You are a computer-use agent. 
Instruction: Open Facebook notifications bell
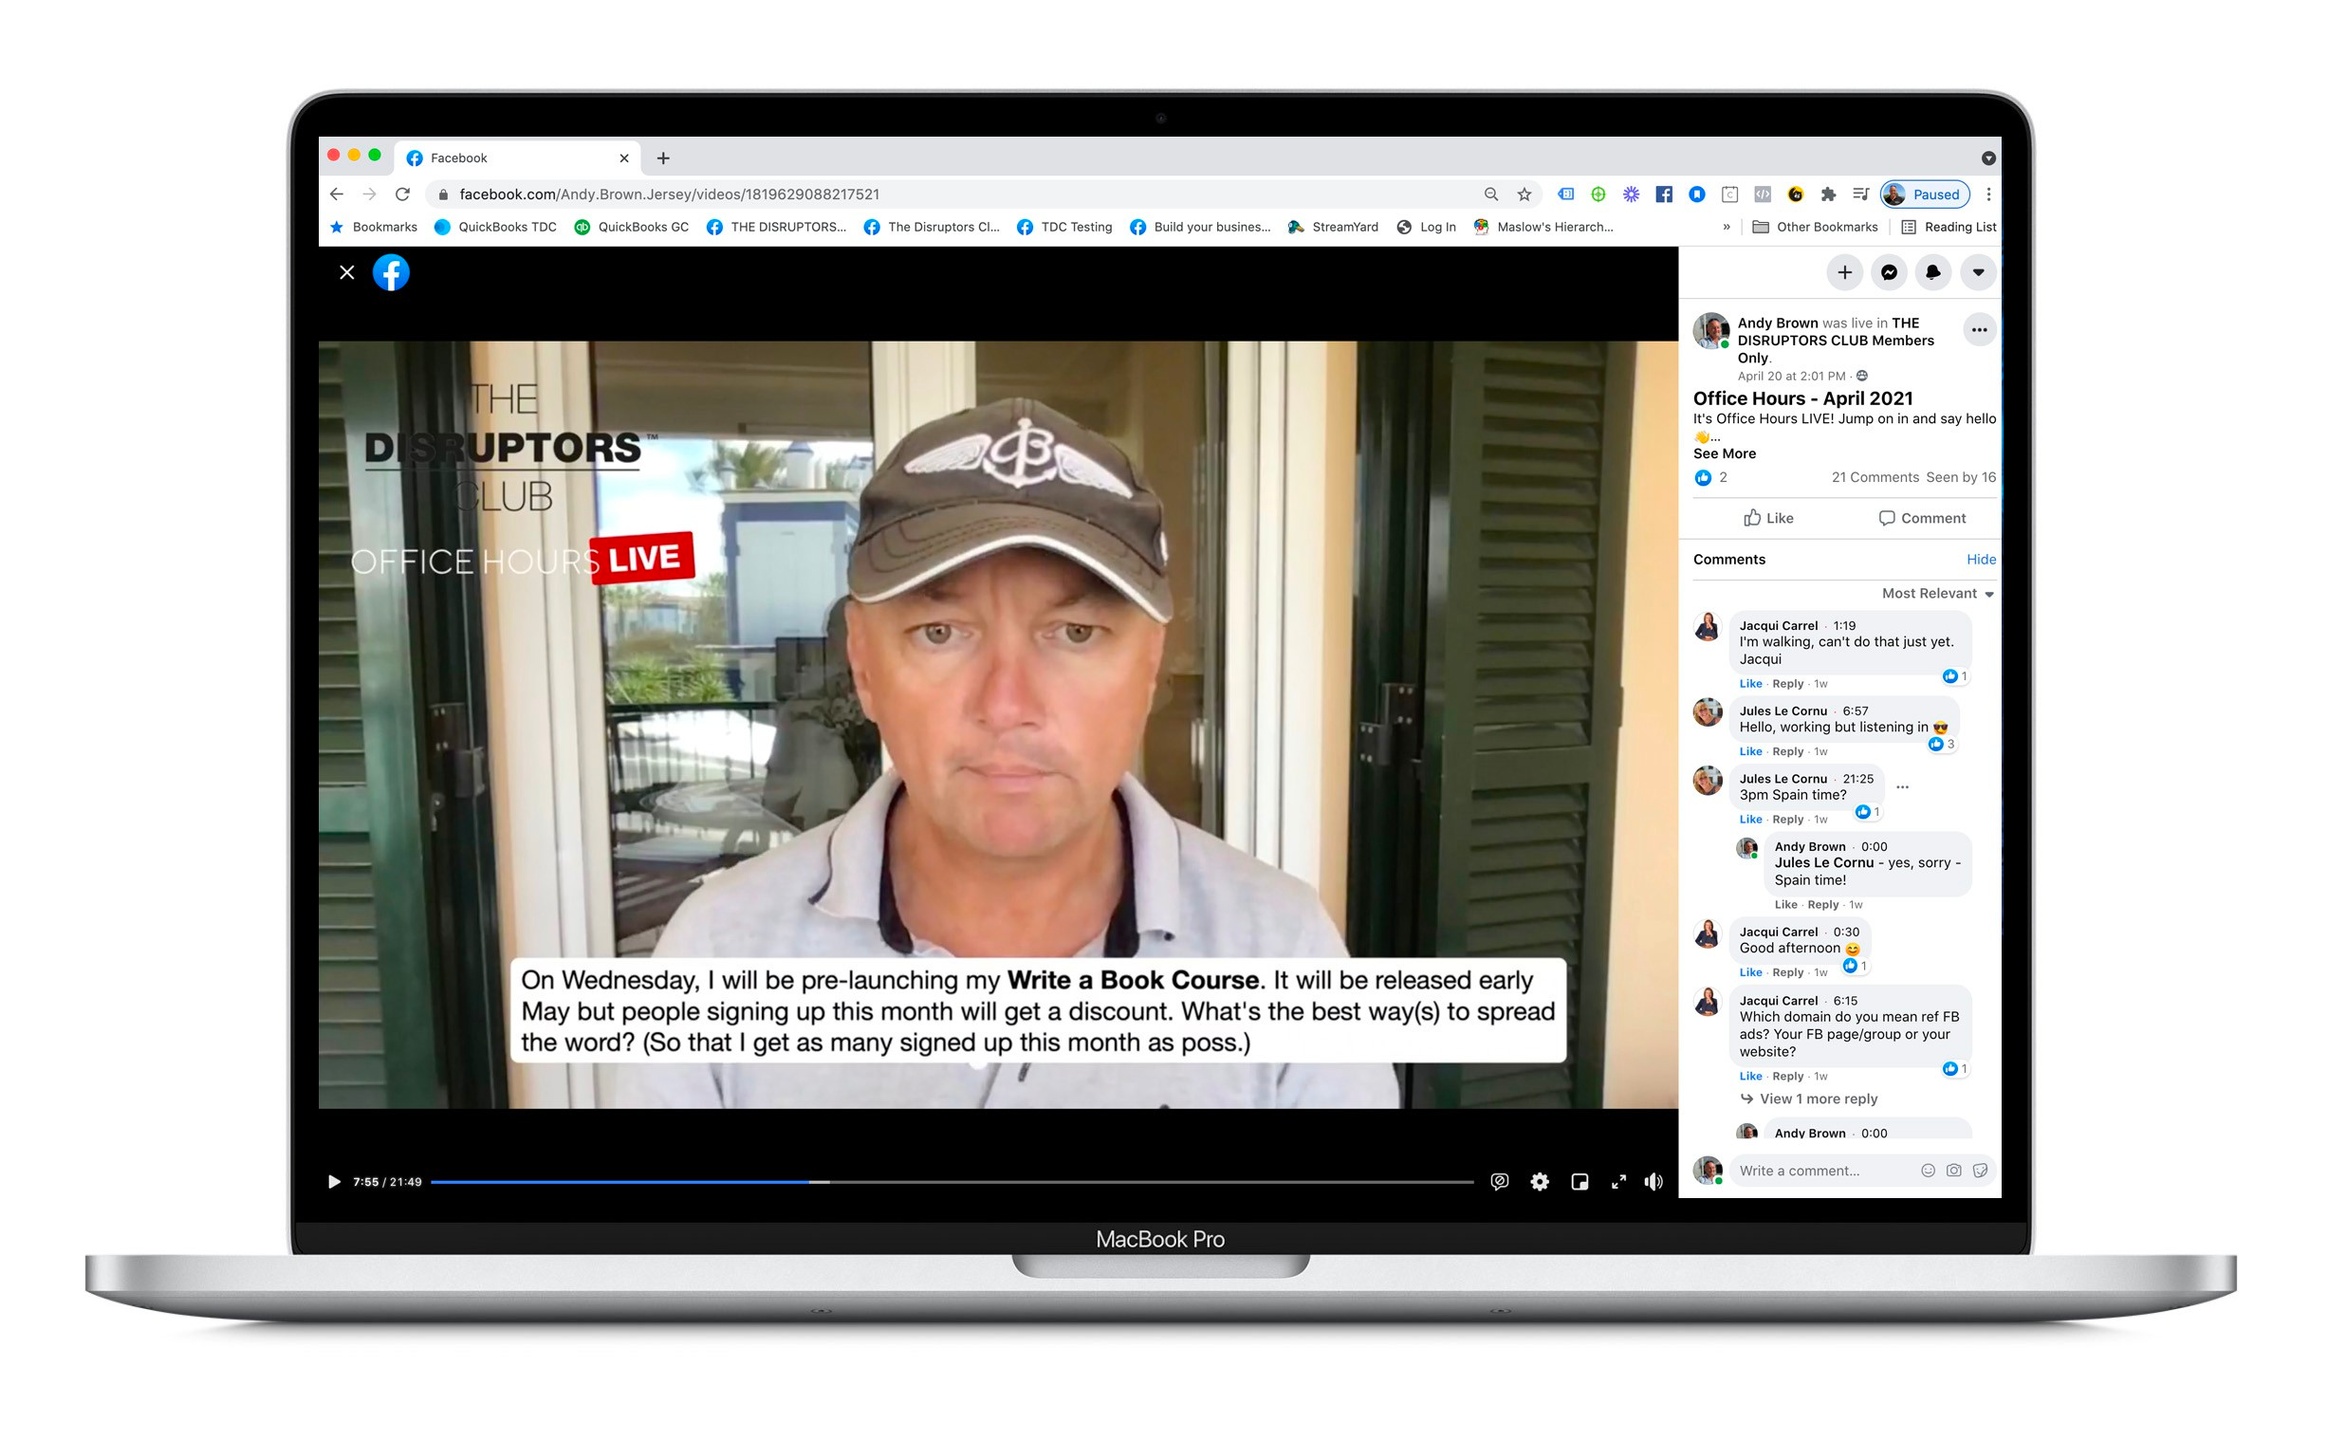point(1932,272)
